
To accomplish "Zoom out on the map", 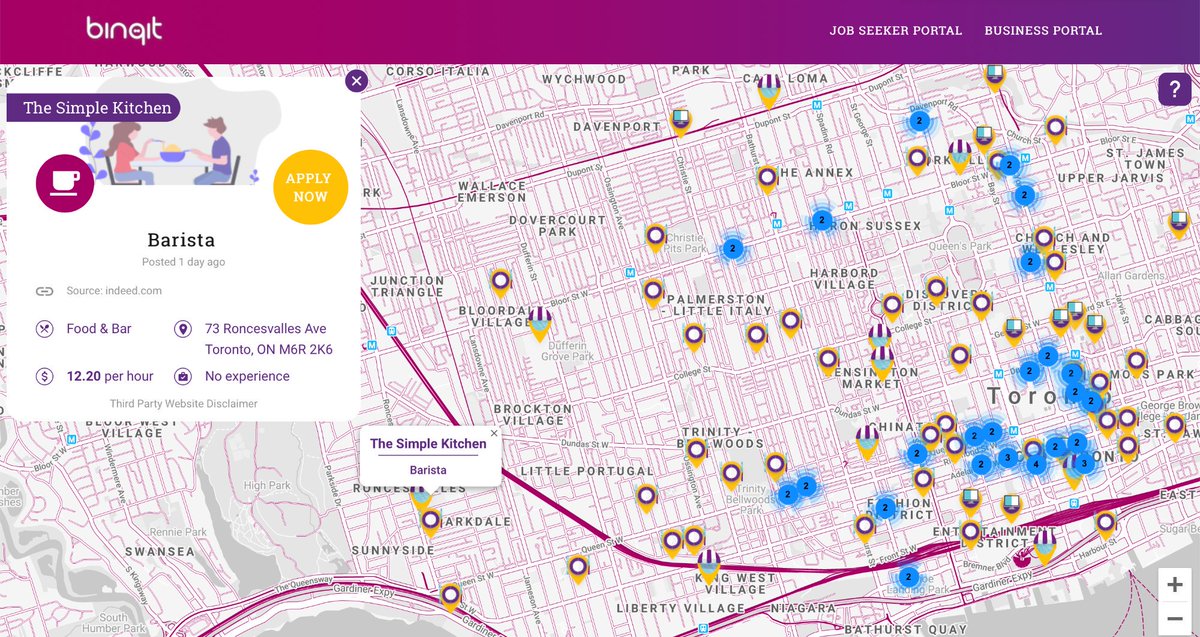I will pyautogui.click(x=1174, y=619).
